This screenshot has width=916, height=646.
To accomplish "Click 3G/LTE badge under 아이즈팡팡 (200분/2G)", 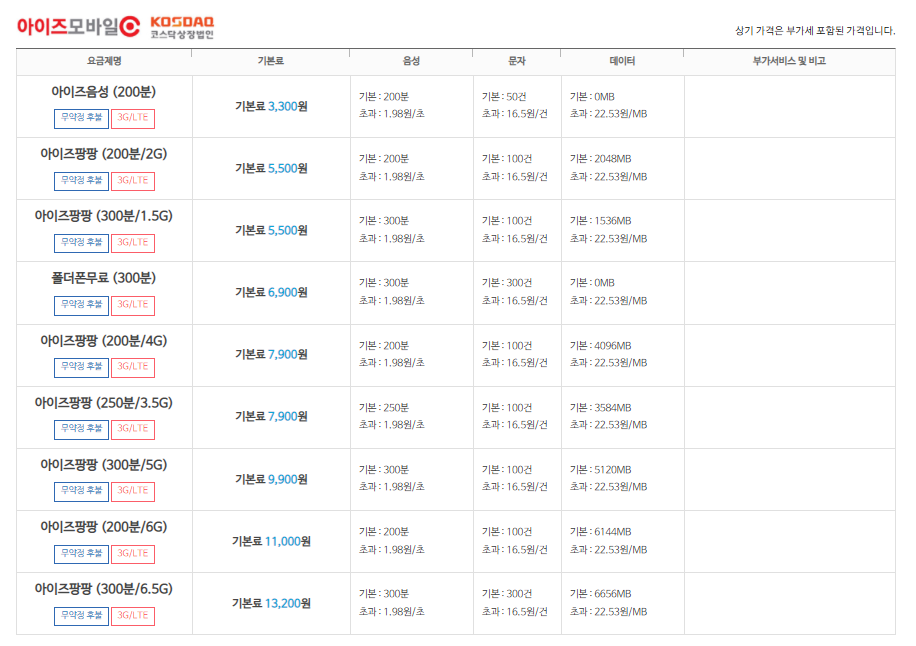I will tap(133, 180).
